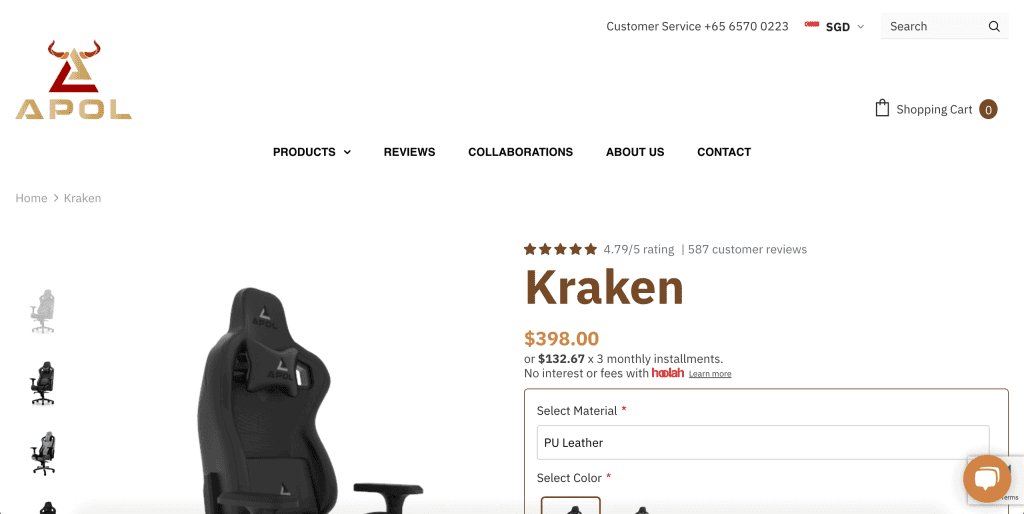This screenshot has width=1024, height=514.
Task: Navigate to ABOUT US page
Action: 635,152
